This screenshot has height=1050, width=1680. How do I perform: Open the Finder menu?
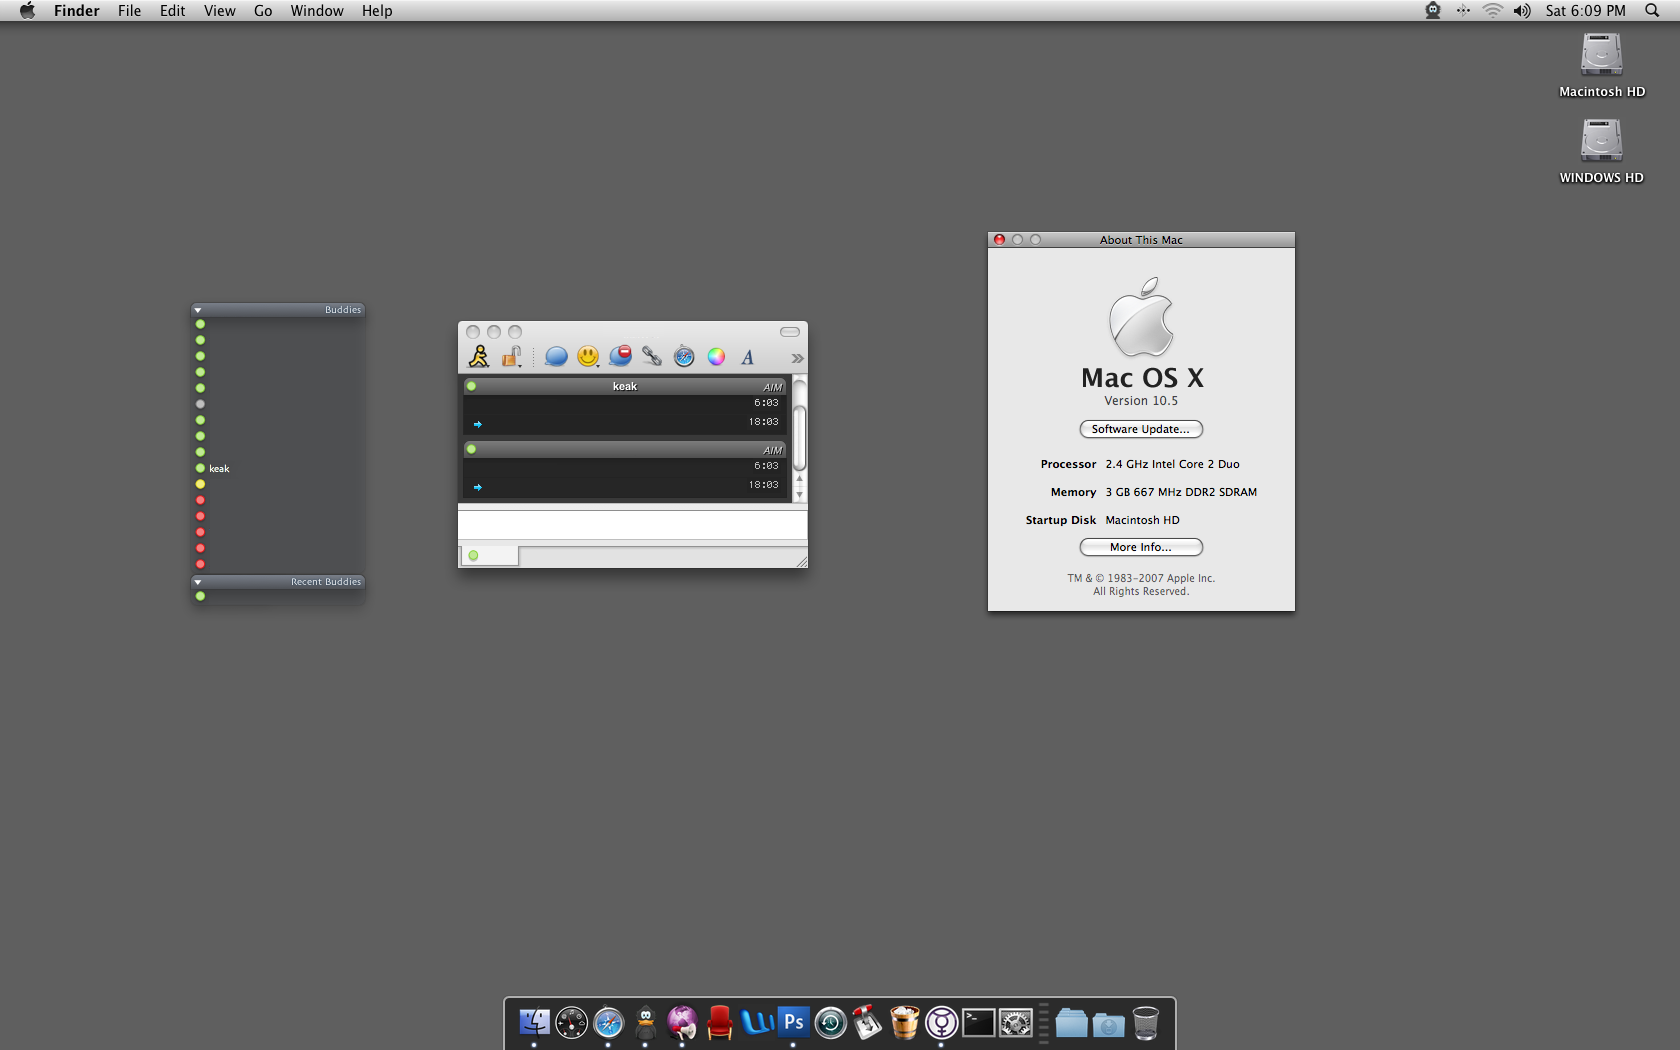pyautogui.click(x=77, y=11)
